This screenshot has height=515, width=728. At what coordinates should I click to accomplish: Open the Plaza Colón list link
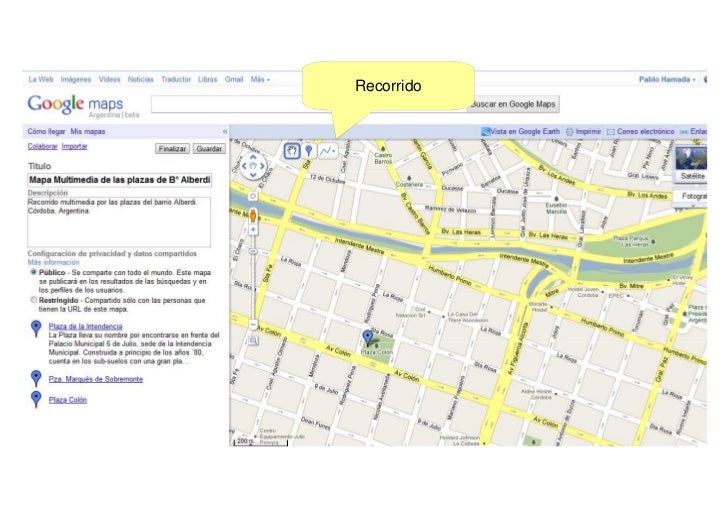[x=68, y=400]
